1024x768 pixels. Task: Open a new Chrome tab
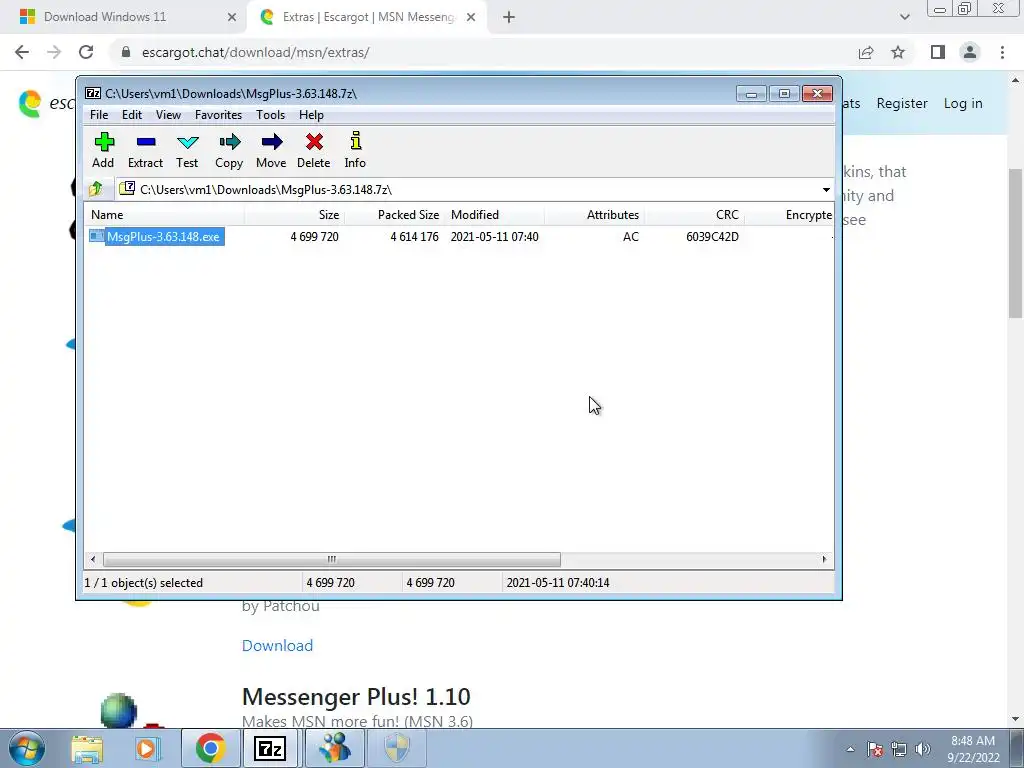509,17
